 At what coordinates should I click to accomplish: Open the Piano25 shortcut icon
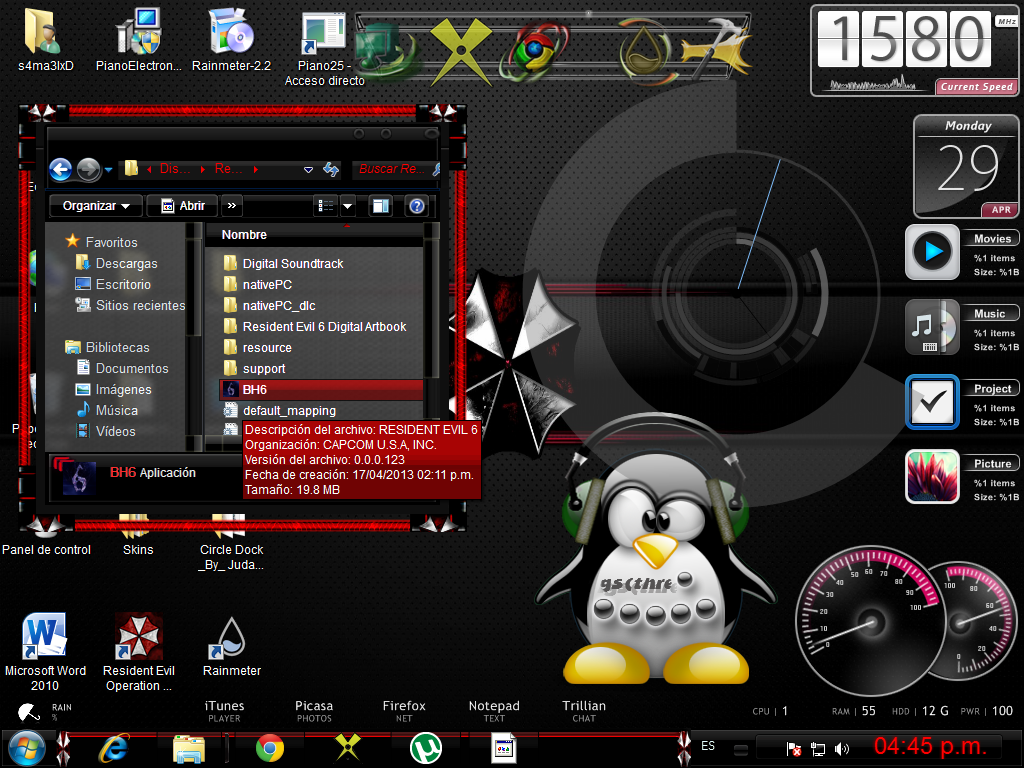[323, 34]
